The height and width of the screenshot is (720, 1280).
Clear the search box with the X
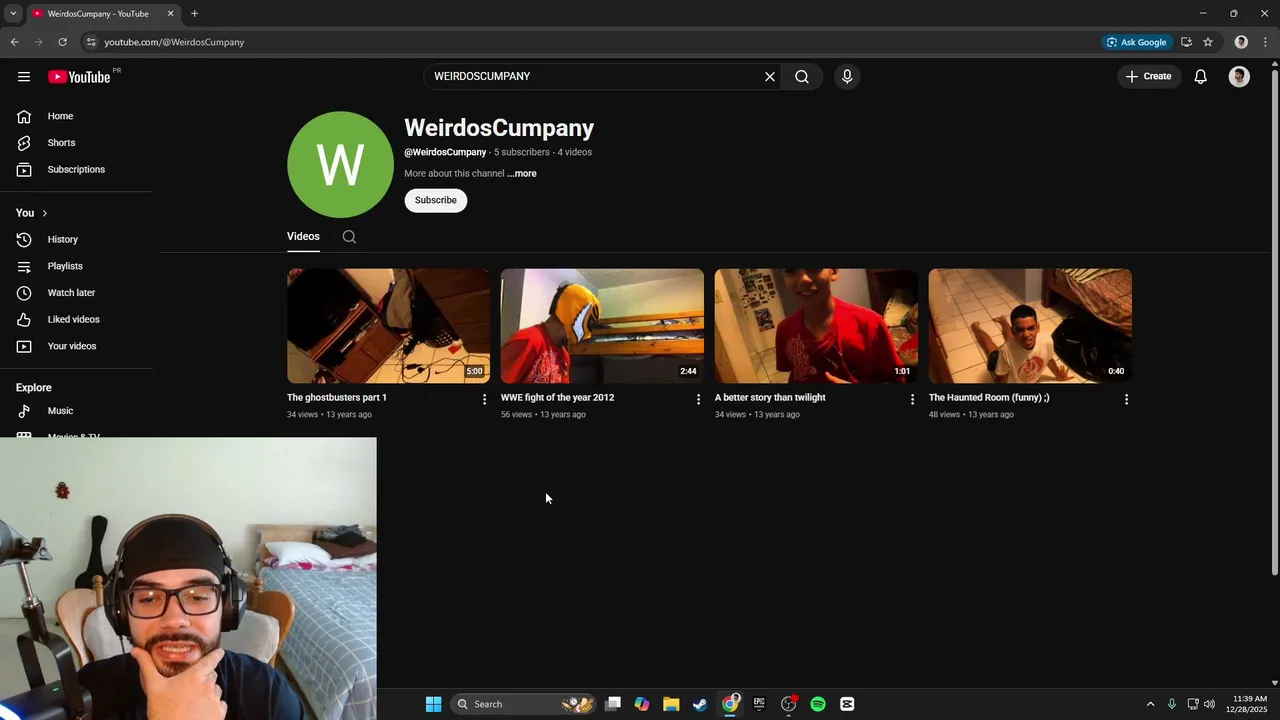coord(770,77)
